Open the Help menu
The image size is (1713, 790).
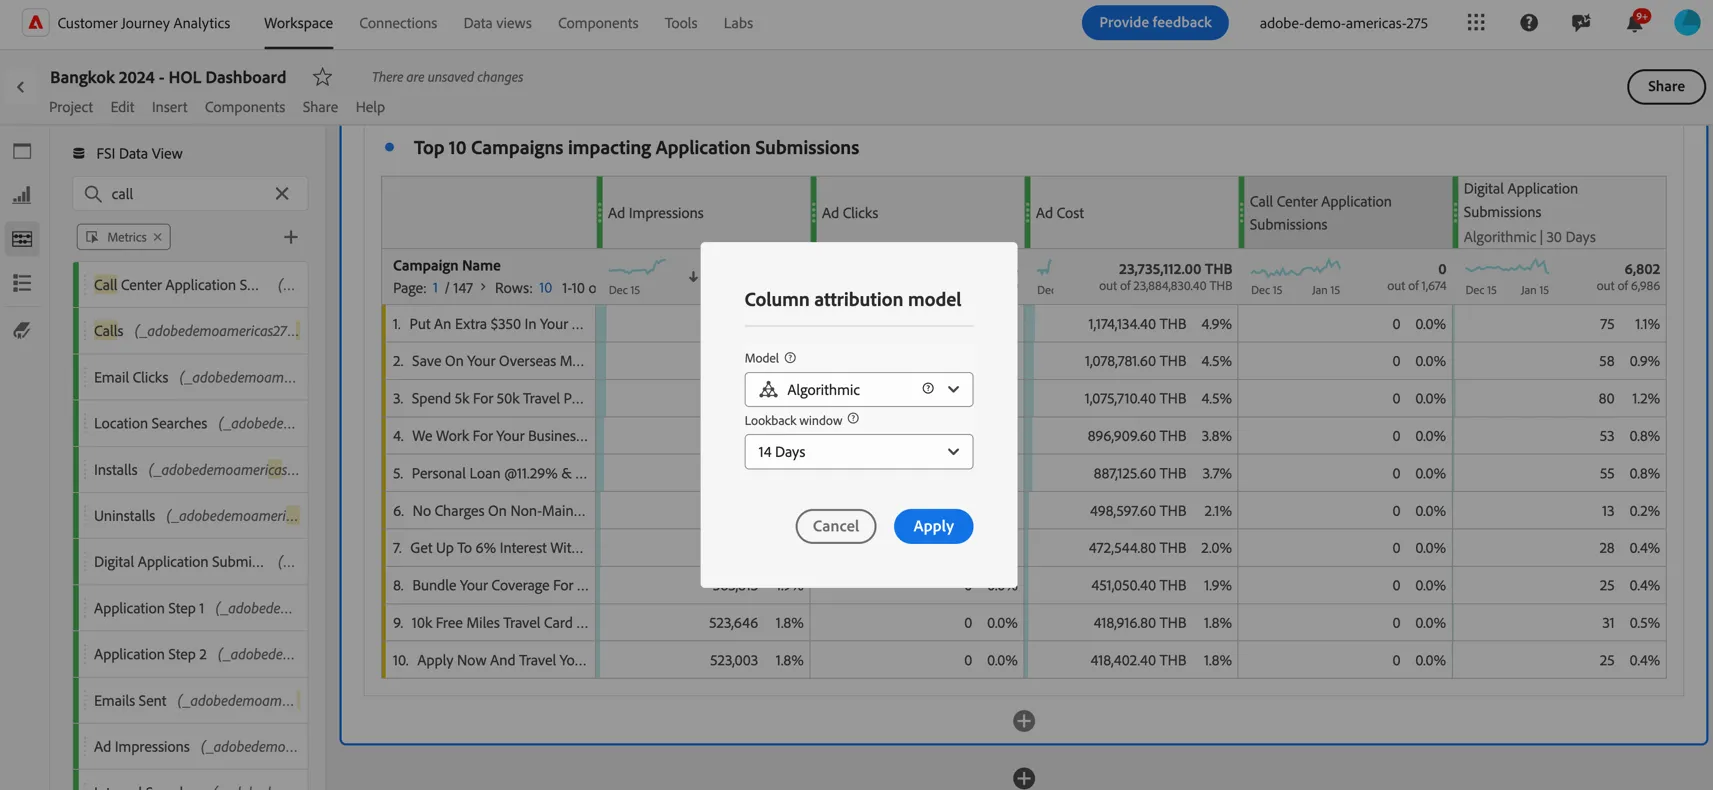pos(370,107)
